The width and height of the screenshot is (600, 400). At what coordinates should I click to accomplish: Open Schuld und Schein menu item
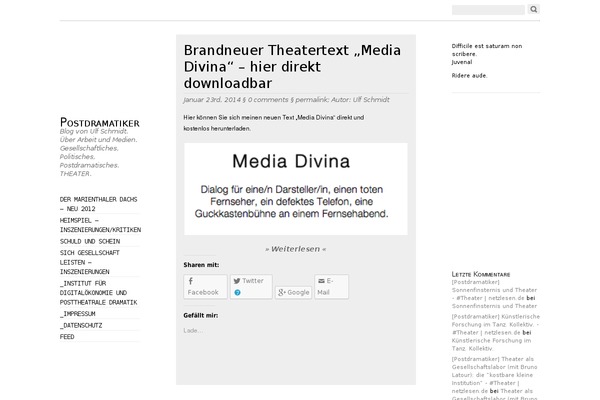click(90, 242)
